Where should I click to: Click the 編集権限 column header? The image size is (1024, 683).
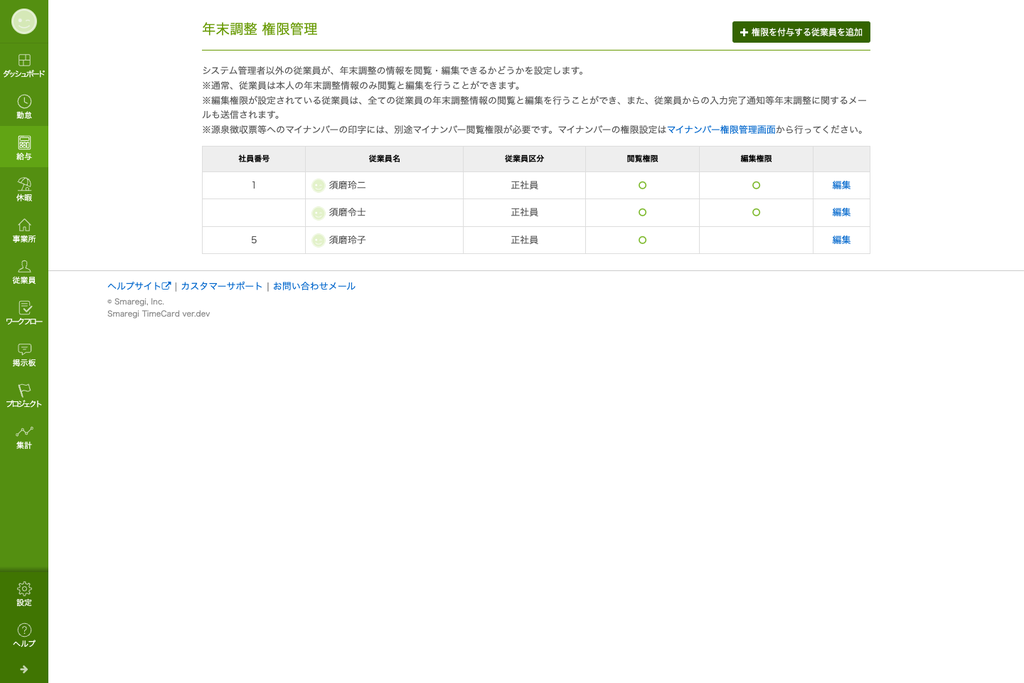[x=756, y=159]
